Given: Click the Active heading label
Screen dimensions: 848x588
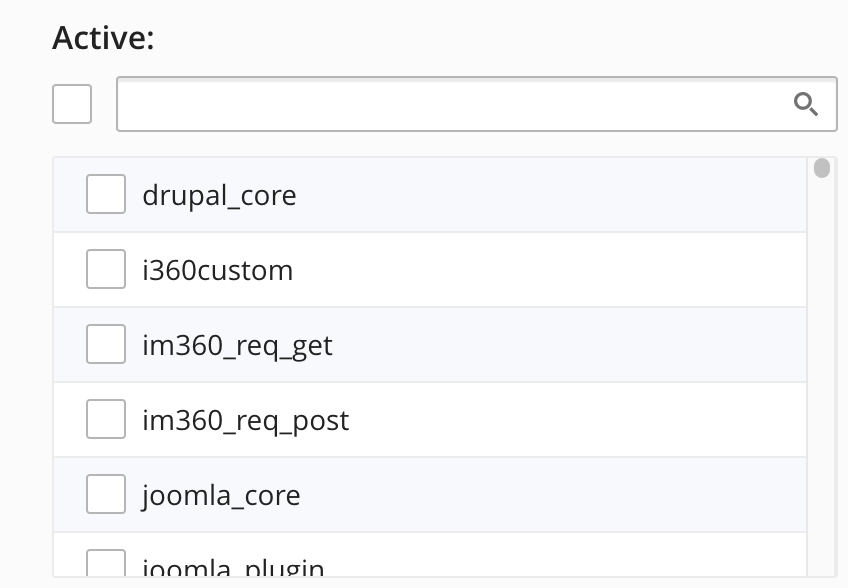Looking at the screenshot, I should point(103,38).
